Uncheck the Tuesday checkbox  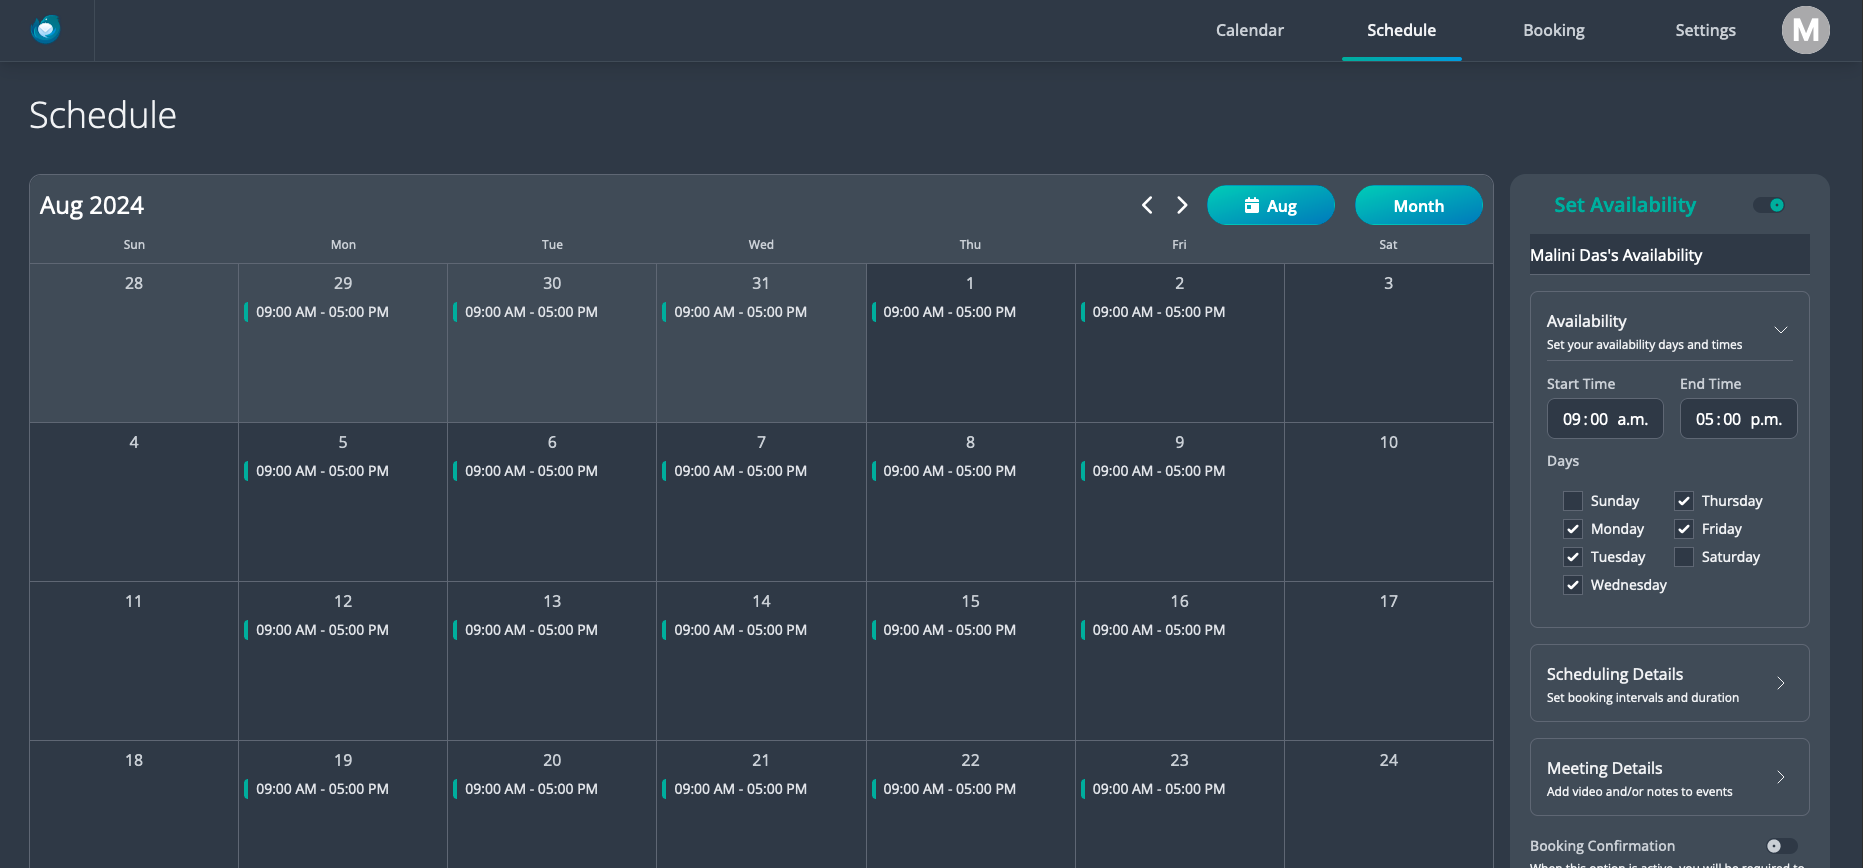pyautogui.click(x=1573, y=557)
